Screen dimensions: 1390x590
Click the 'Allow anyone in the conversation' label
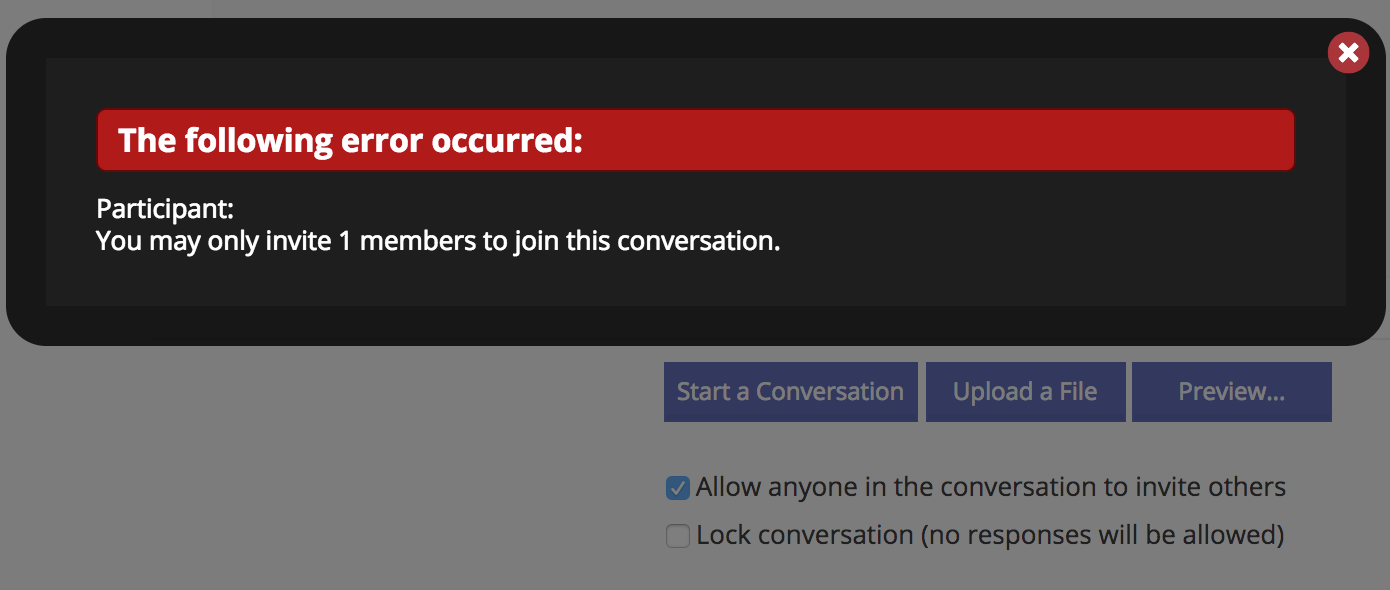click(x=991, y=488)
